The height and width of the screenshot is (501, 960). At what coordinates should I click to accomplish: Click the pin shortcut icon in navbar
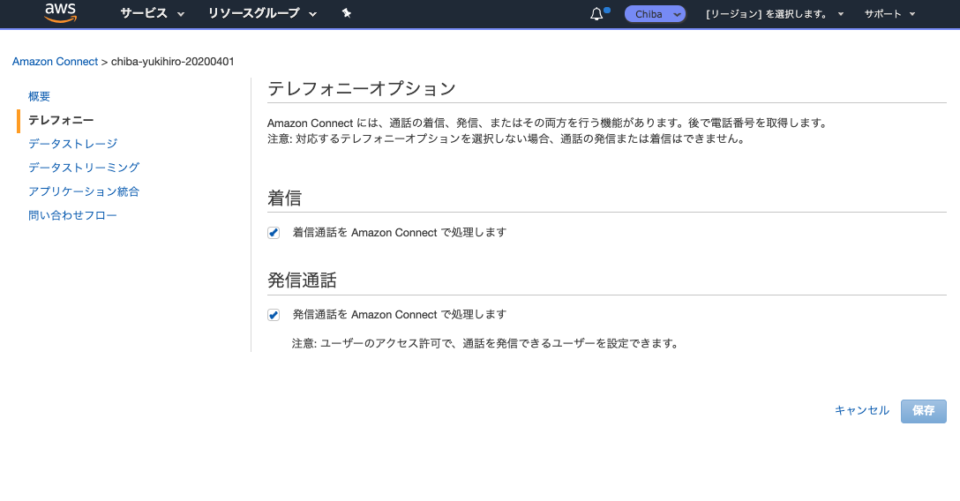click(347, 13)
